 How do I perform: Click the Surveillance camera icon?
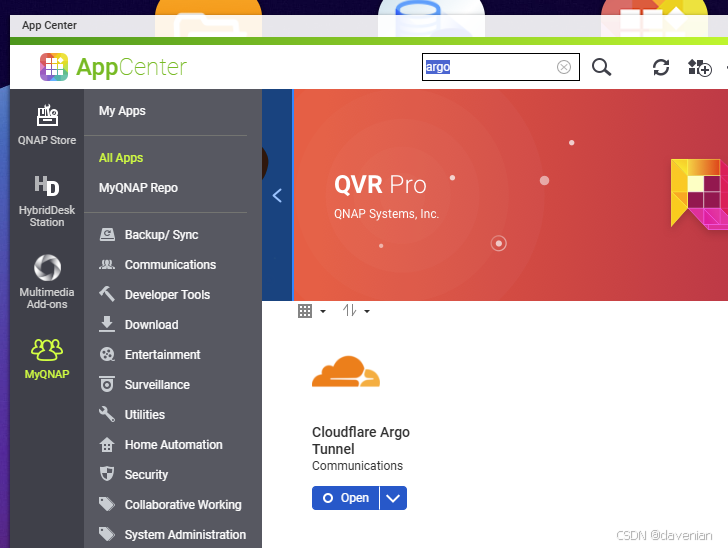(x=107, y=384)
